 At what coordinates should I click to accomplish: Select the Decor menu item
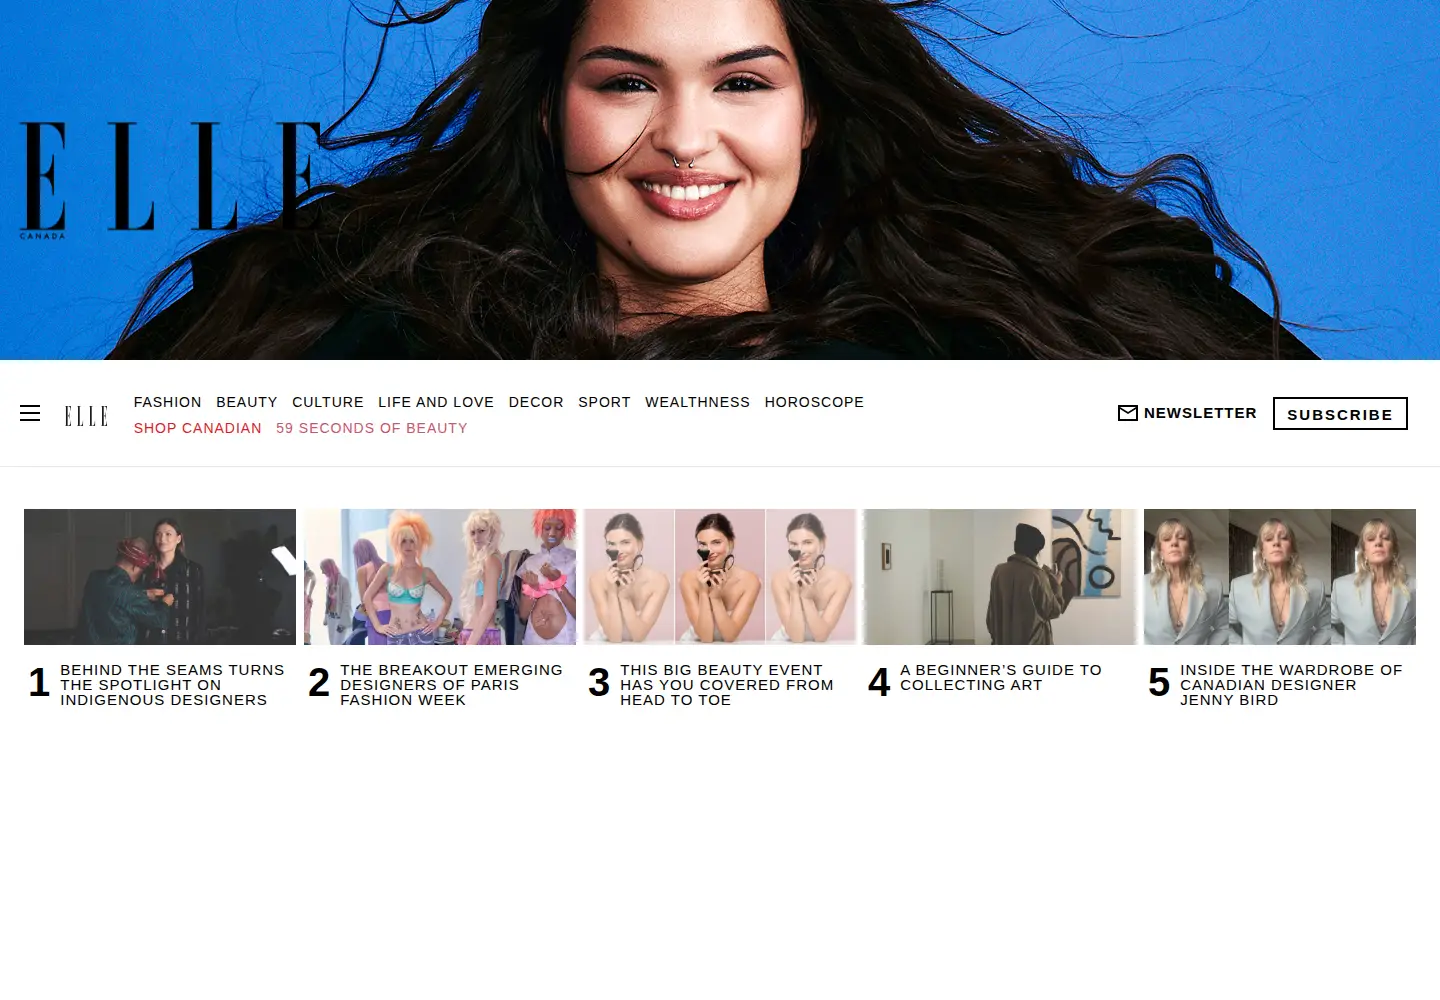tap(536, 402)
